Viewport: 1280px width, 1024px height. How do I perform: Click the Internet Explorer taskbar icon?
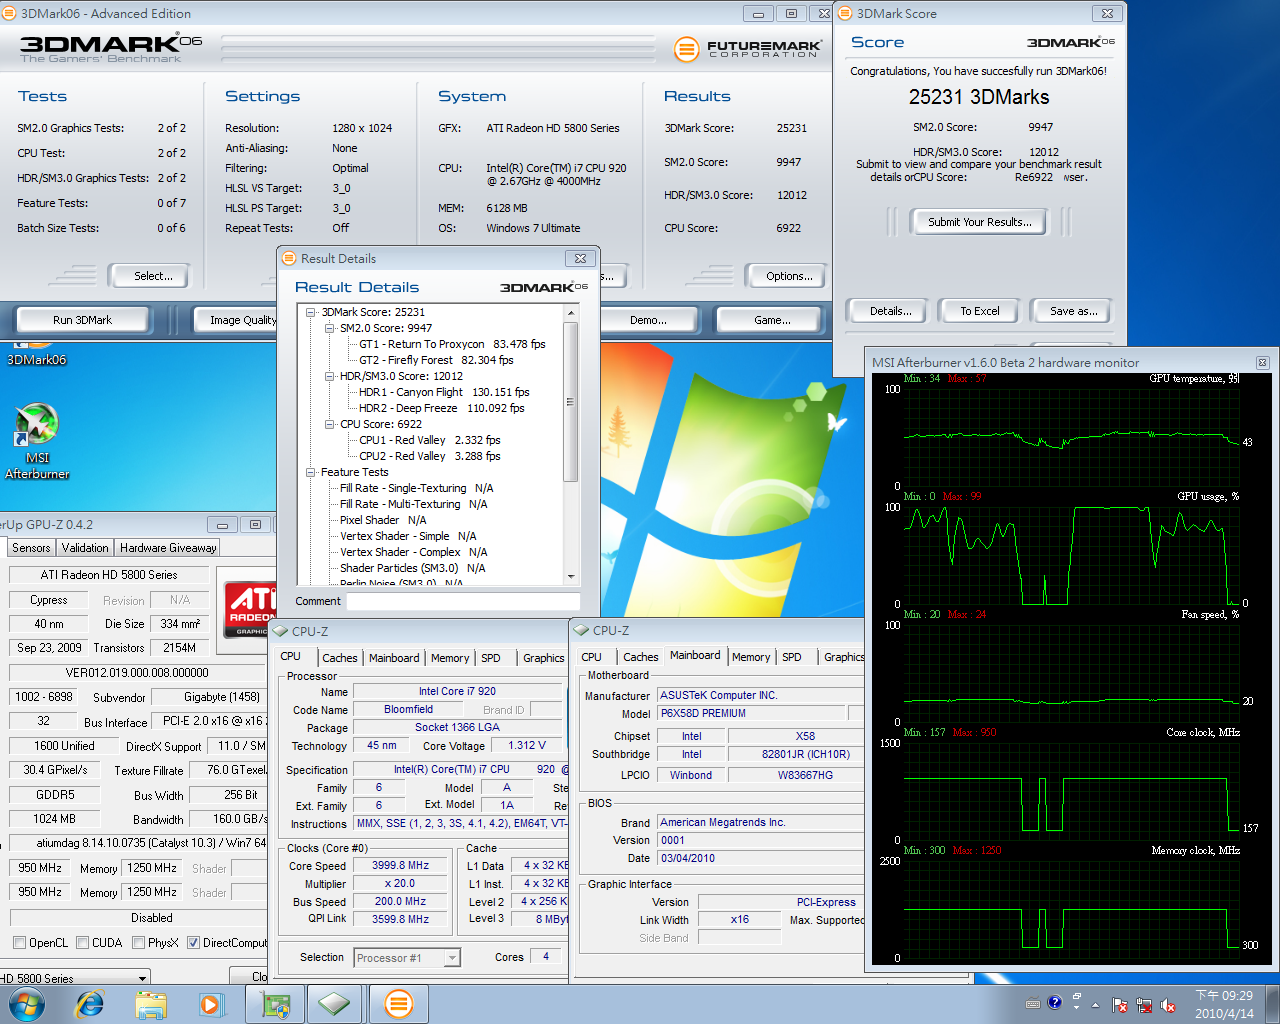(x=90, y=1003)
